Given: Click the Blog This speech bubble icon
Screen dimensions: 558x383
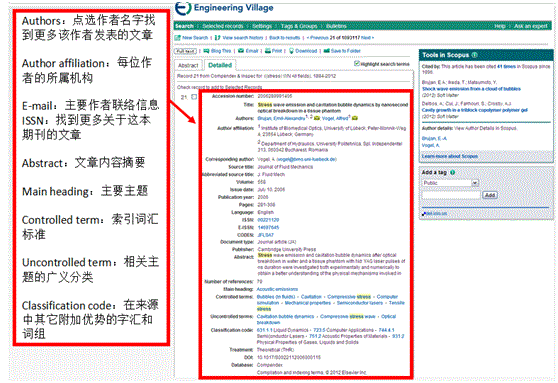Looking at the screenshot, I should coord(206,51).
